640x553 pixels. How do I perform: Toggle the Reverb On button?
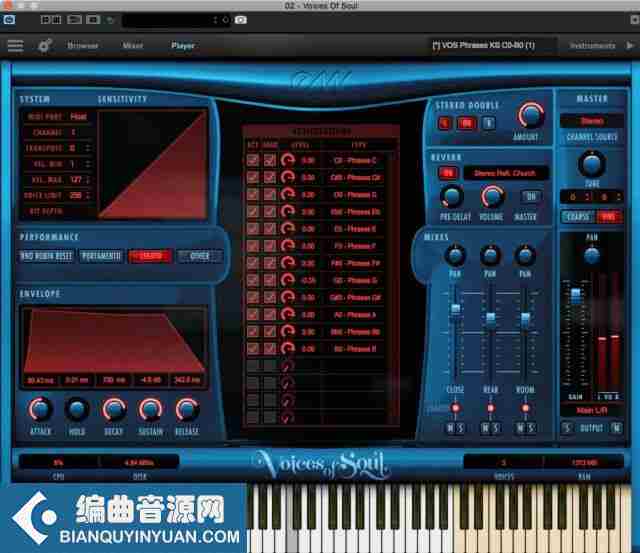click(448, 173)
